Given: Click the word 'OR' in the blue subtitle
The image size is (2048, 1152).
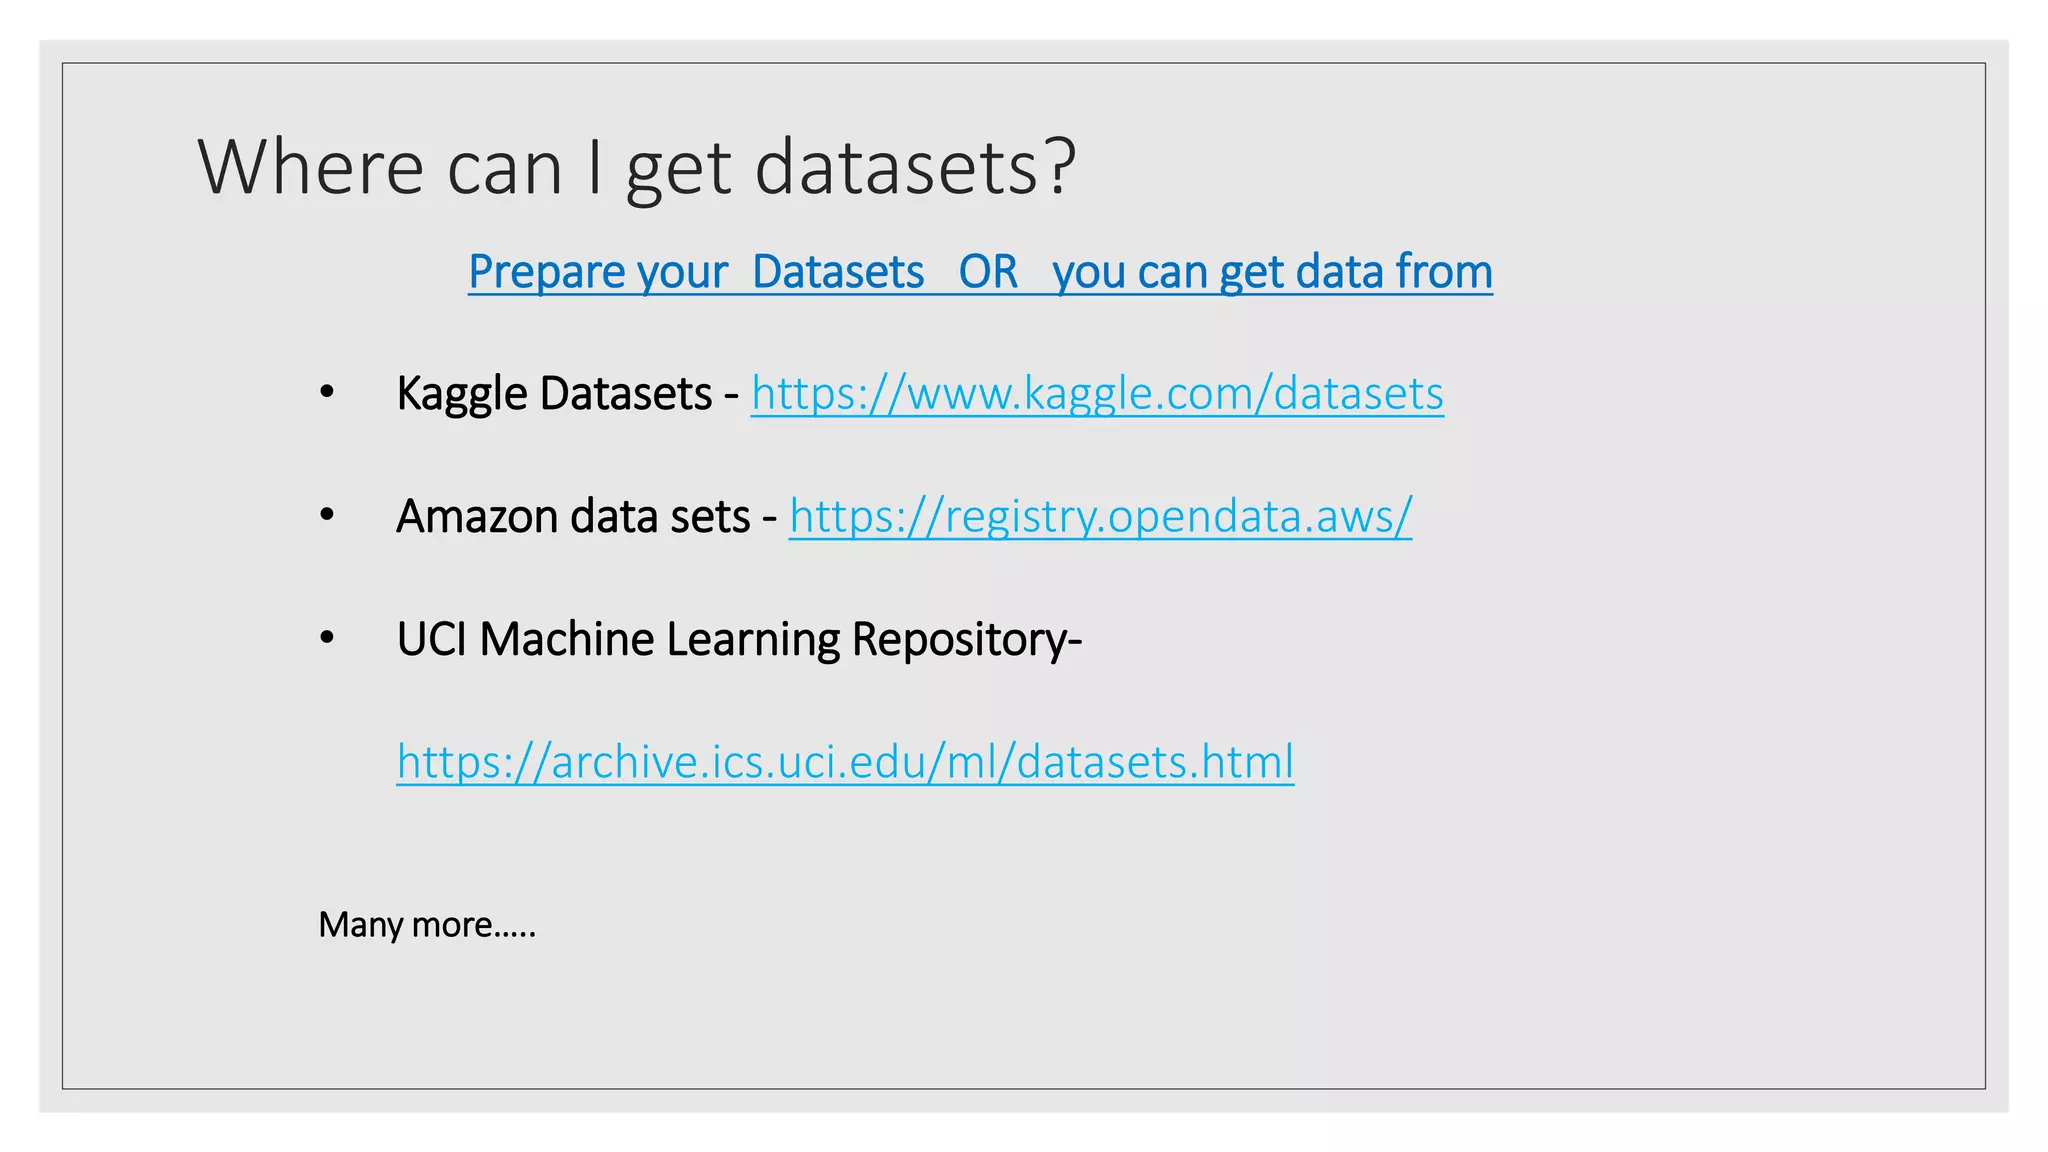Looking at the screenshot, I should point(988,272).
